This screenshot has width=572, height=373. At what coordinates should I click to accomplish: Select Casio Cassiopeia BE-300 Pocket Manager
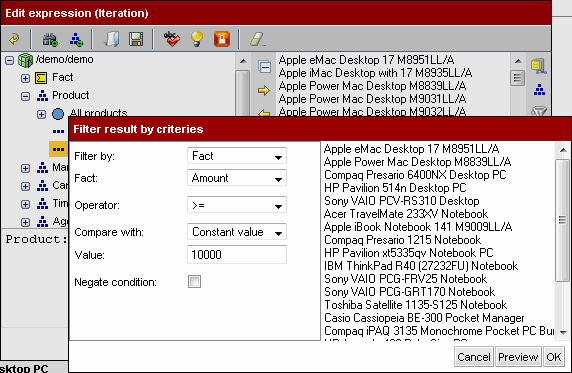(x=424, y=318)
